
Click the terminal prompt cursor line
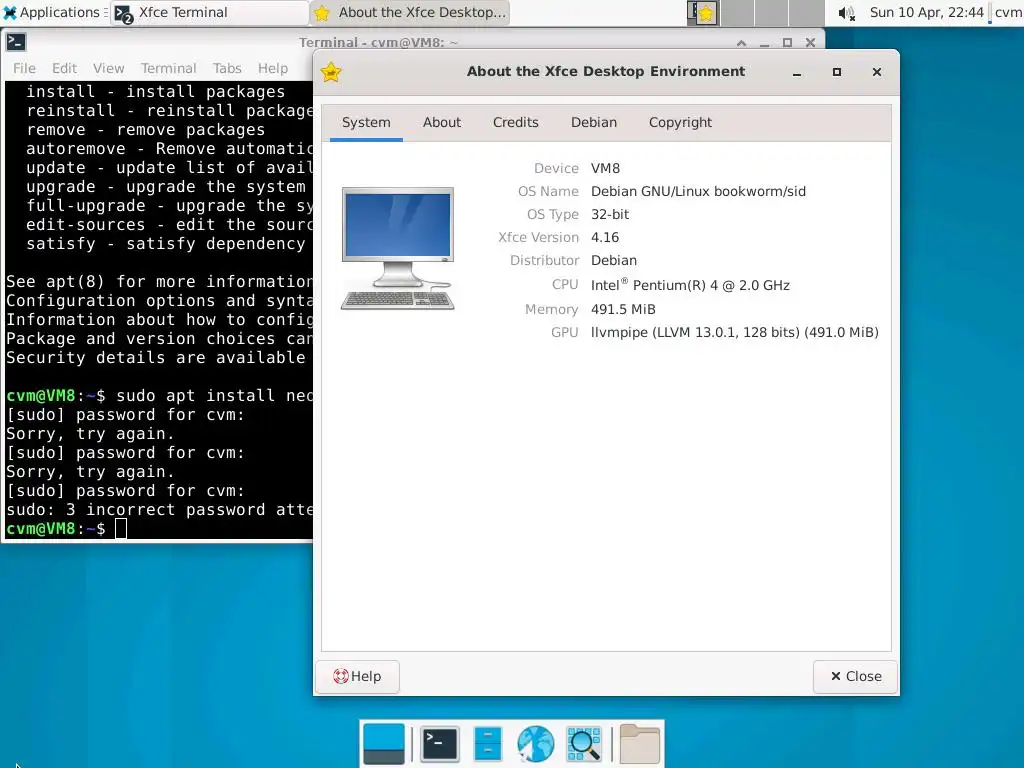pos(66,528)
